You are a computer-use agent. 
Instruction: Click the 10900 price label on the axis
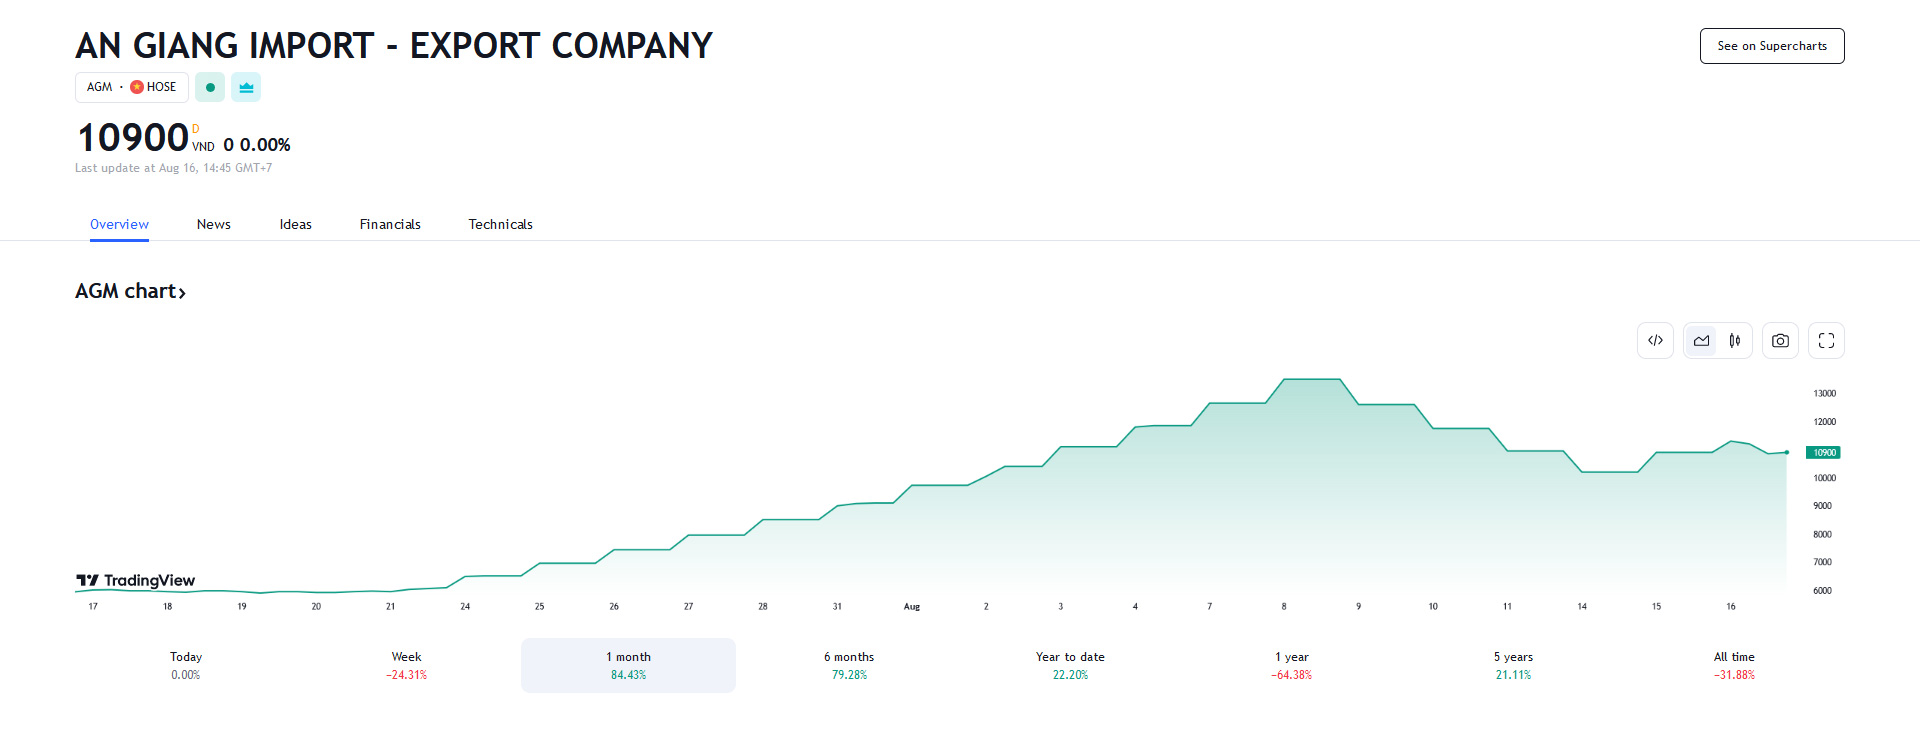(1823, 453)
